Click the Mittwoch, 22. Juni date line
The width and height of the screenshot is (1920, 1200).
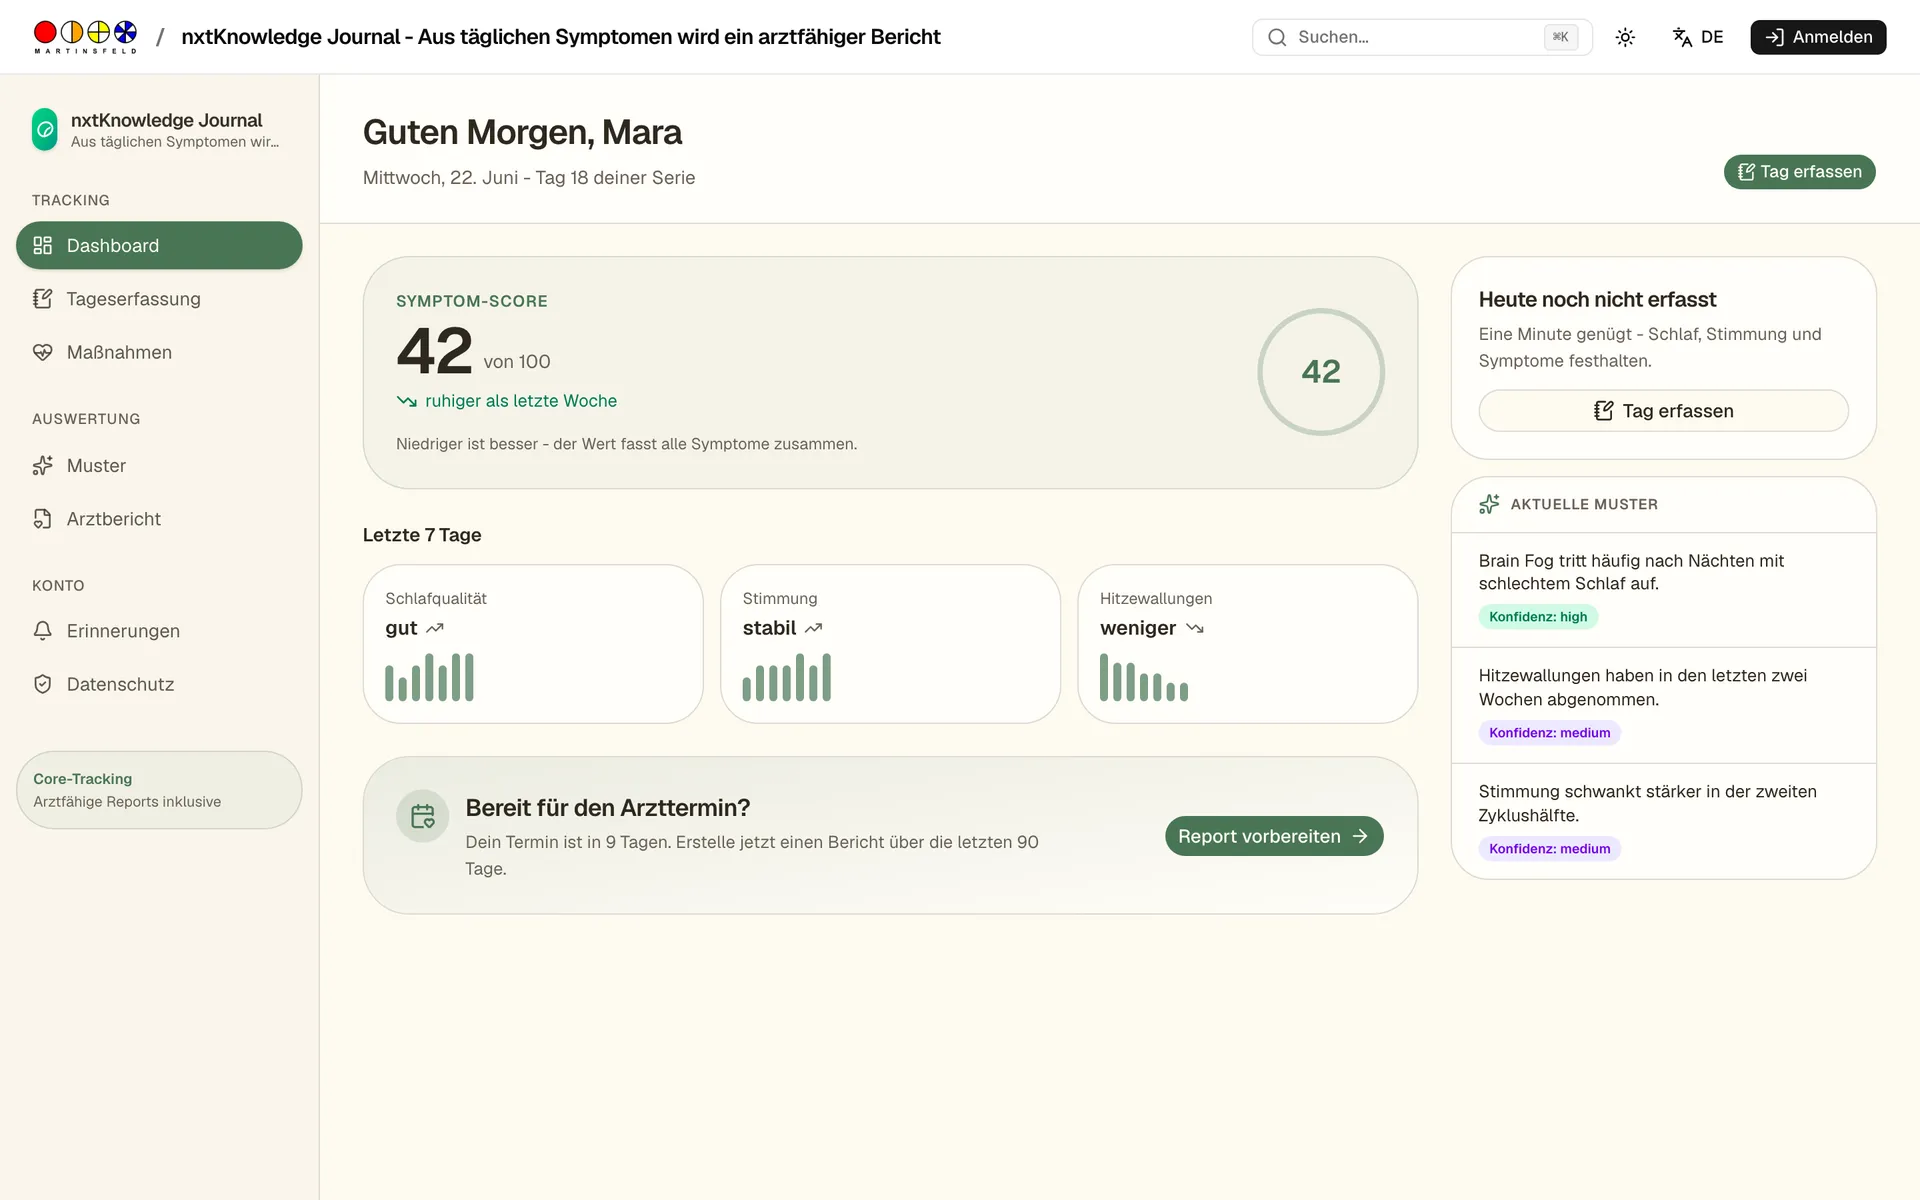coord(529,178)
